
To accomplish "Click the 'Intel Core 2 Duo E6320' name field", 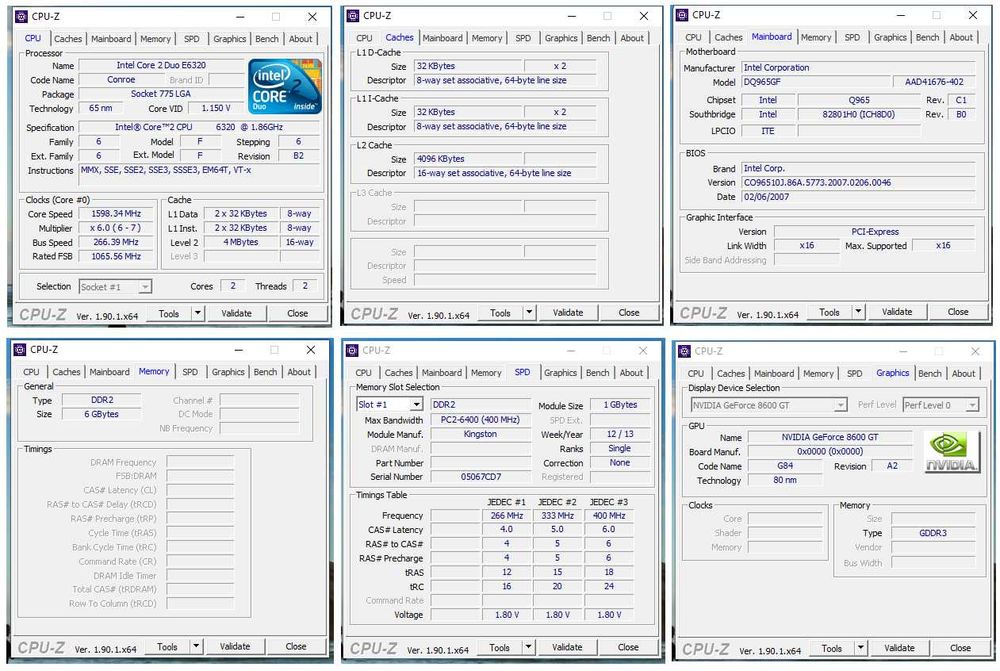I will coord(161,65).
